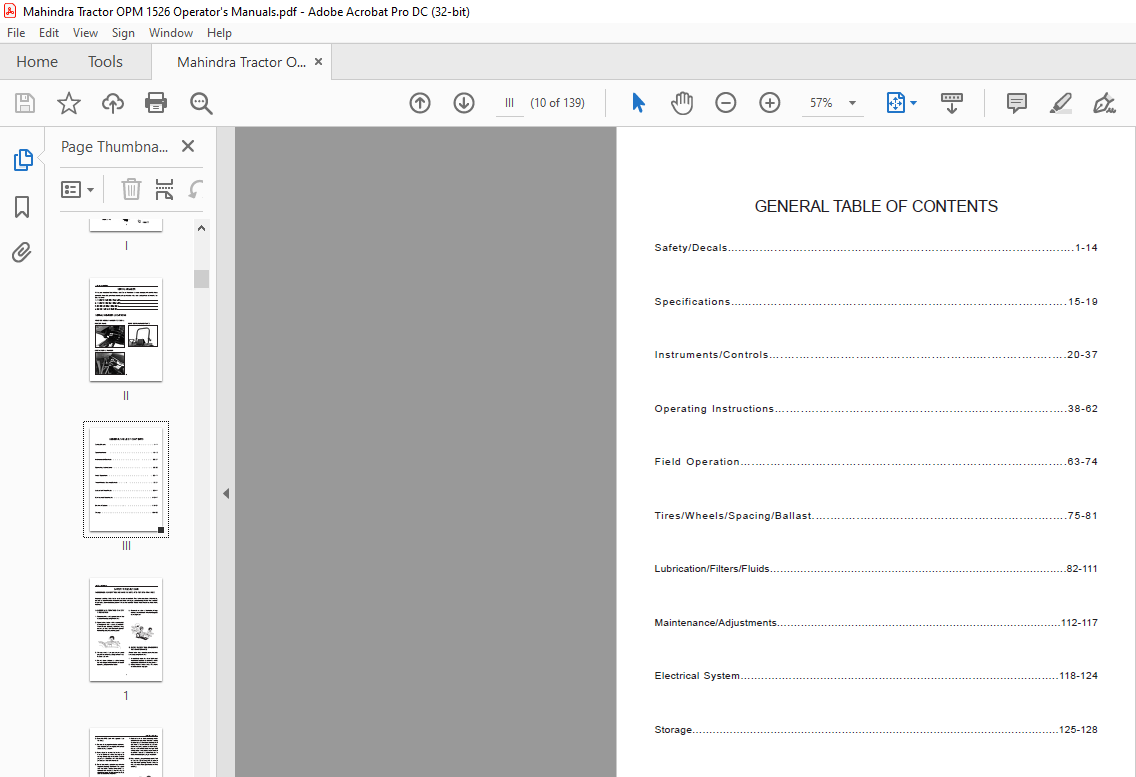Click the delete pages trash icon
This screenshot has width=1136, height=777.
pyautogui.click(x=131, y=189)
